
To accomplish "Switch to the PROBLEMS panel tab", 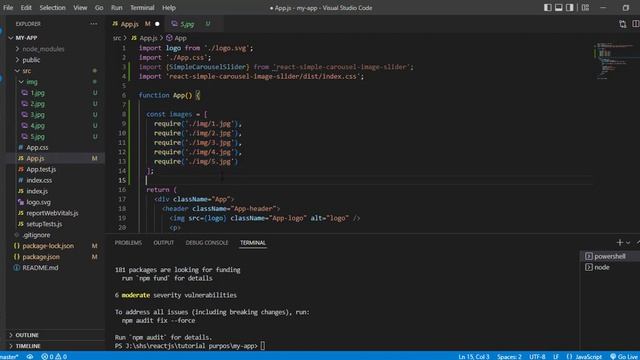I will coord(128,242).
